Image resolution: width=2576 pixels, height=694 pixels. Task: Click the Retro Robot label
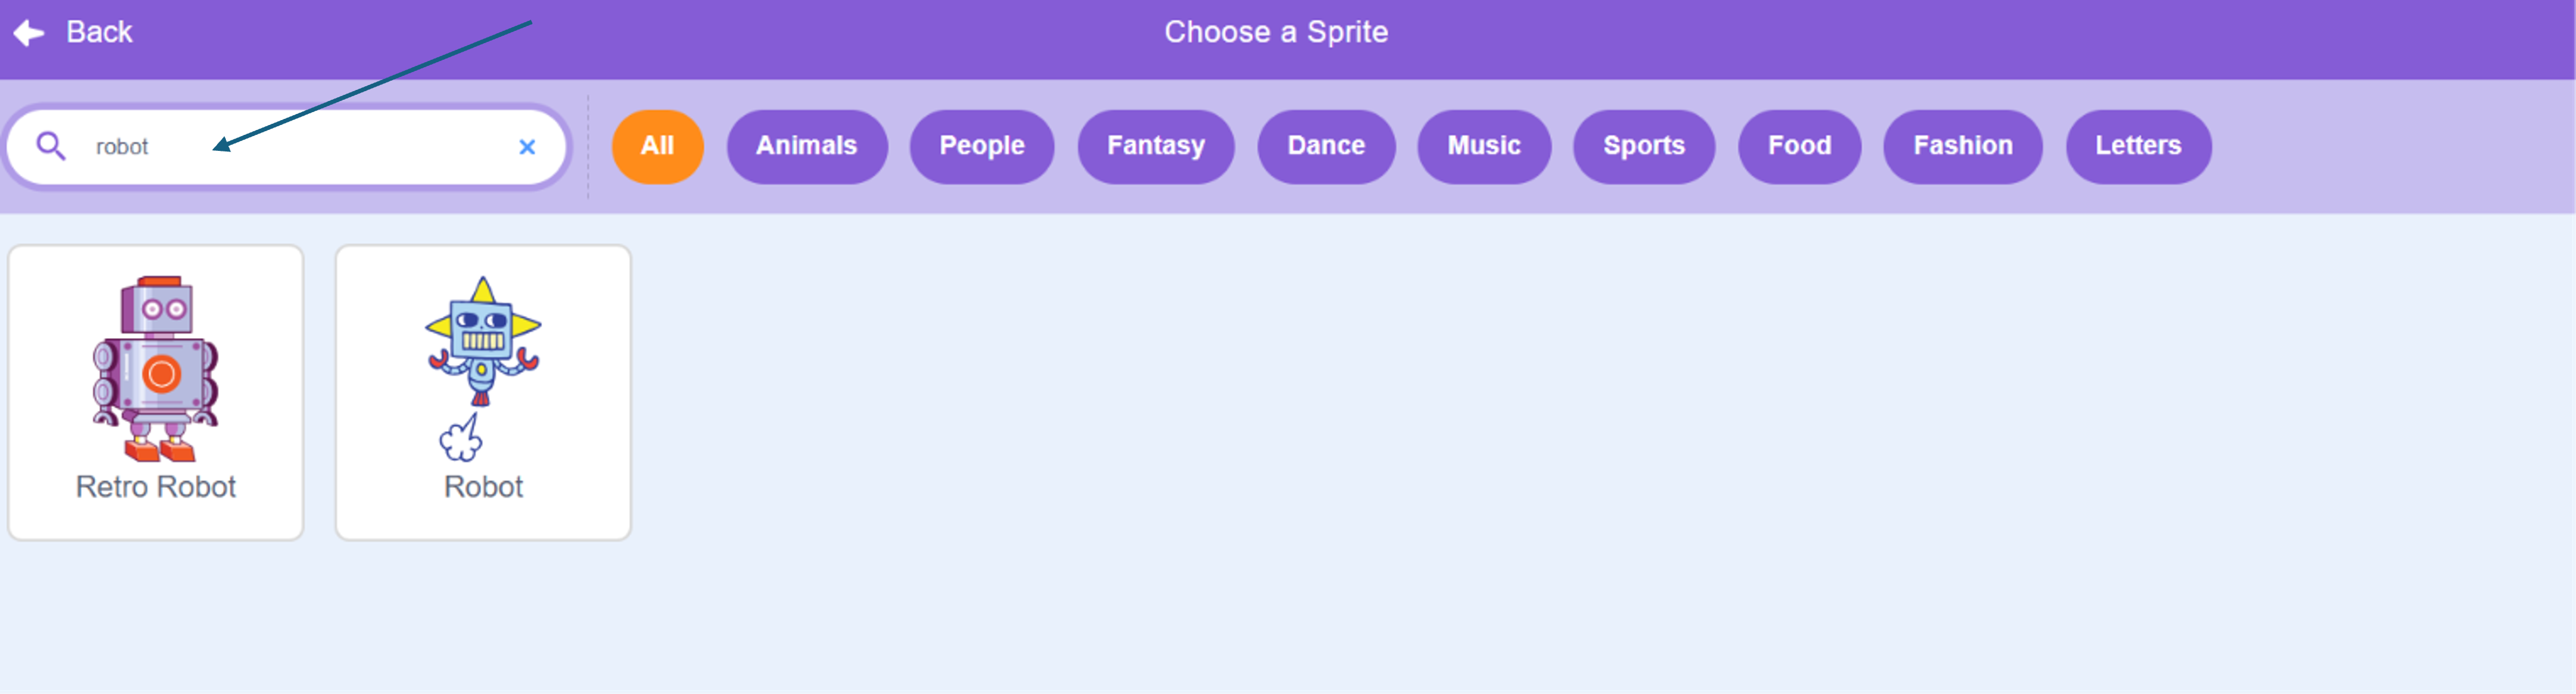[156, 487]
